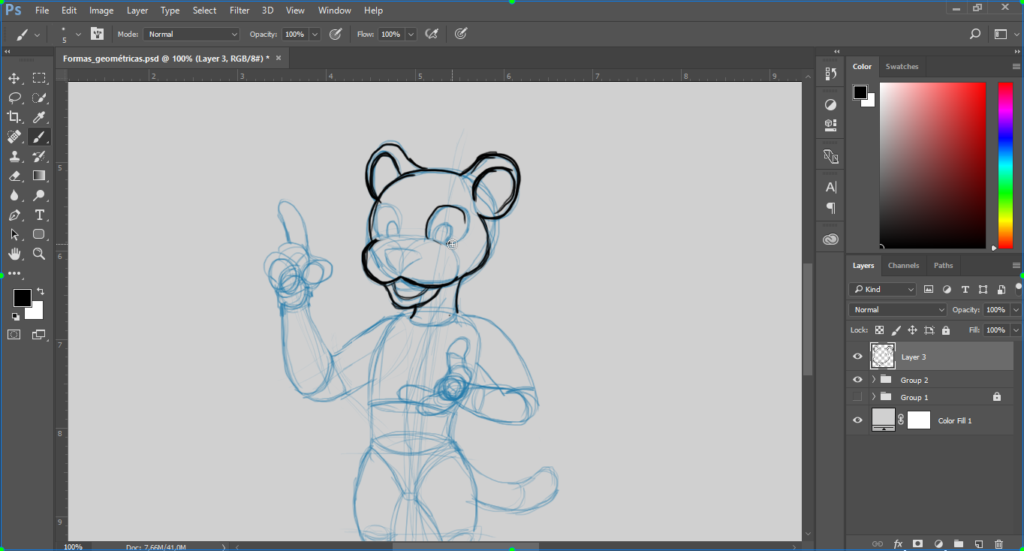Select the Quick Selection tool
Screen dimensions: 1024x551
[x=39, y=98]
